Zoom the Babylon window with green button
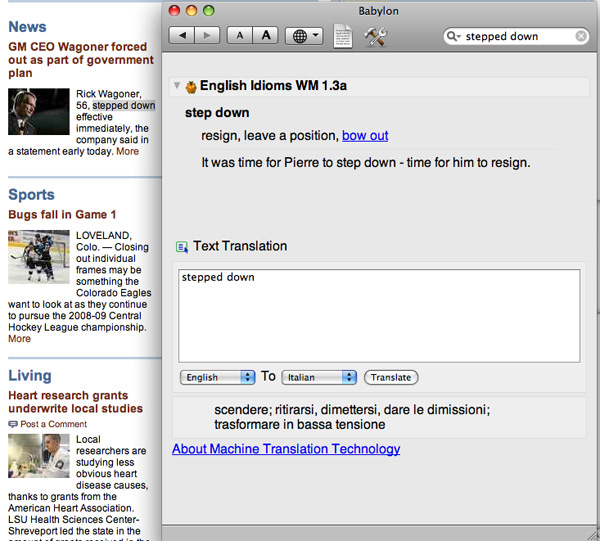Screen dimensions: 600x541 click(x=209, y=10)
